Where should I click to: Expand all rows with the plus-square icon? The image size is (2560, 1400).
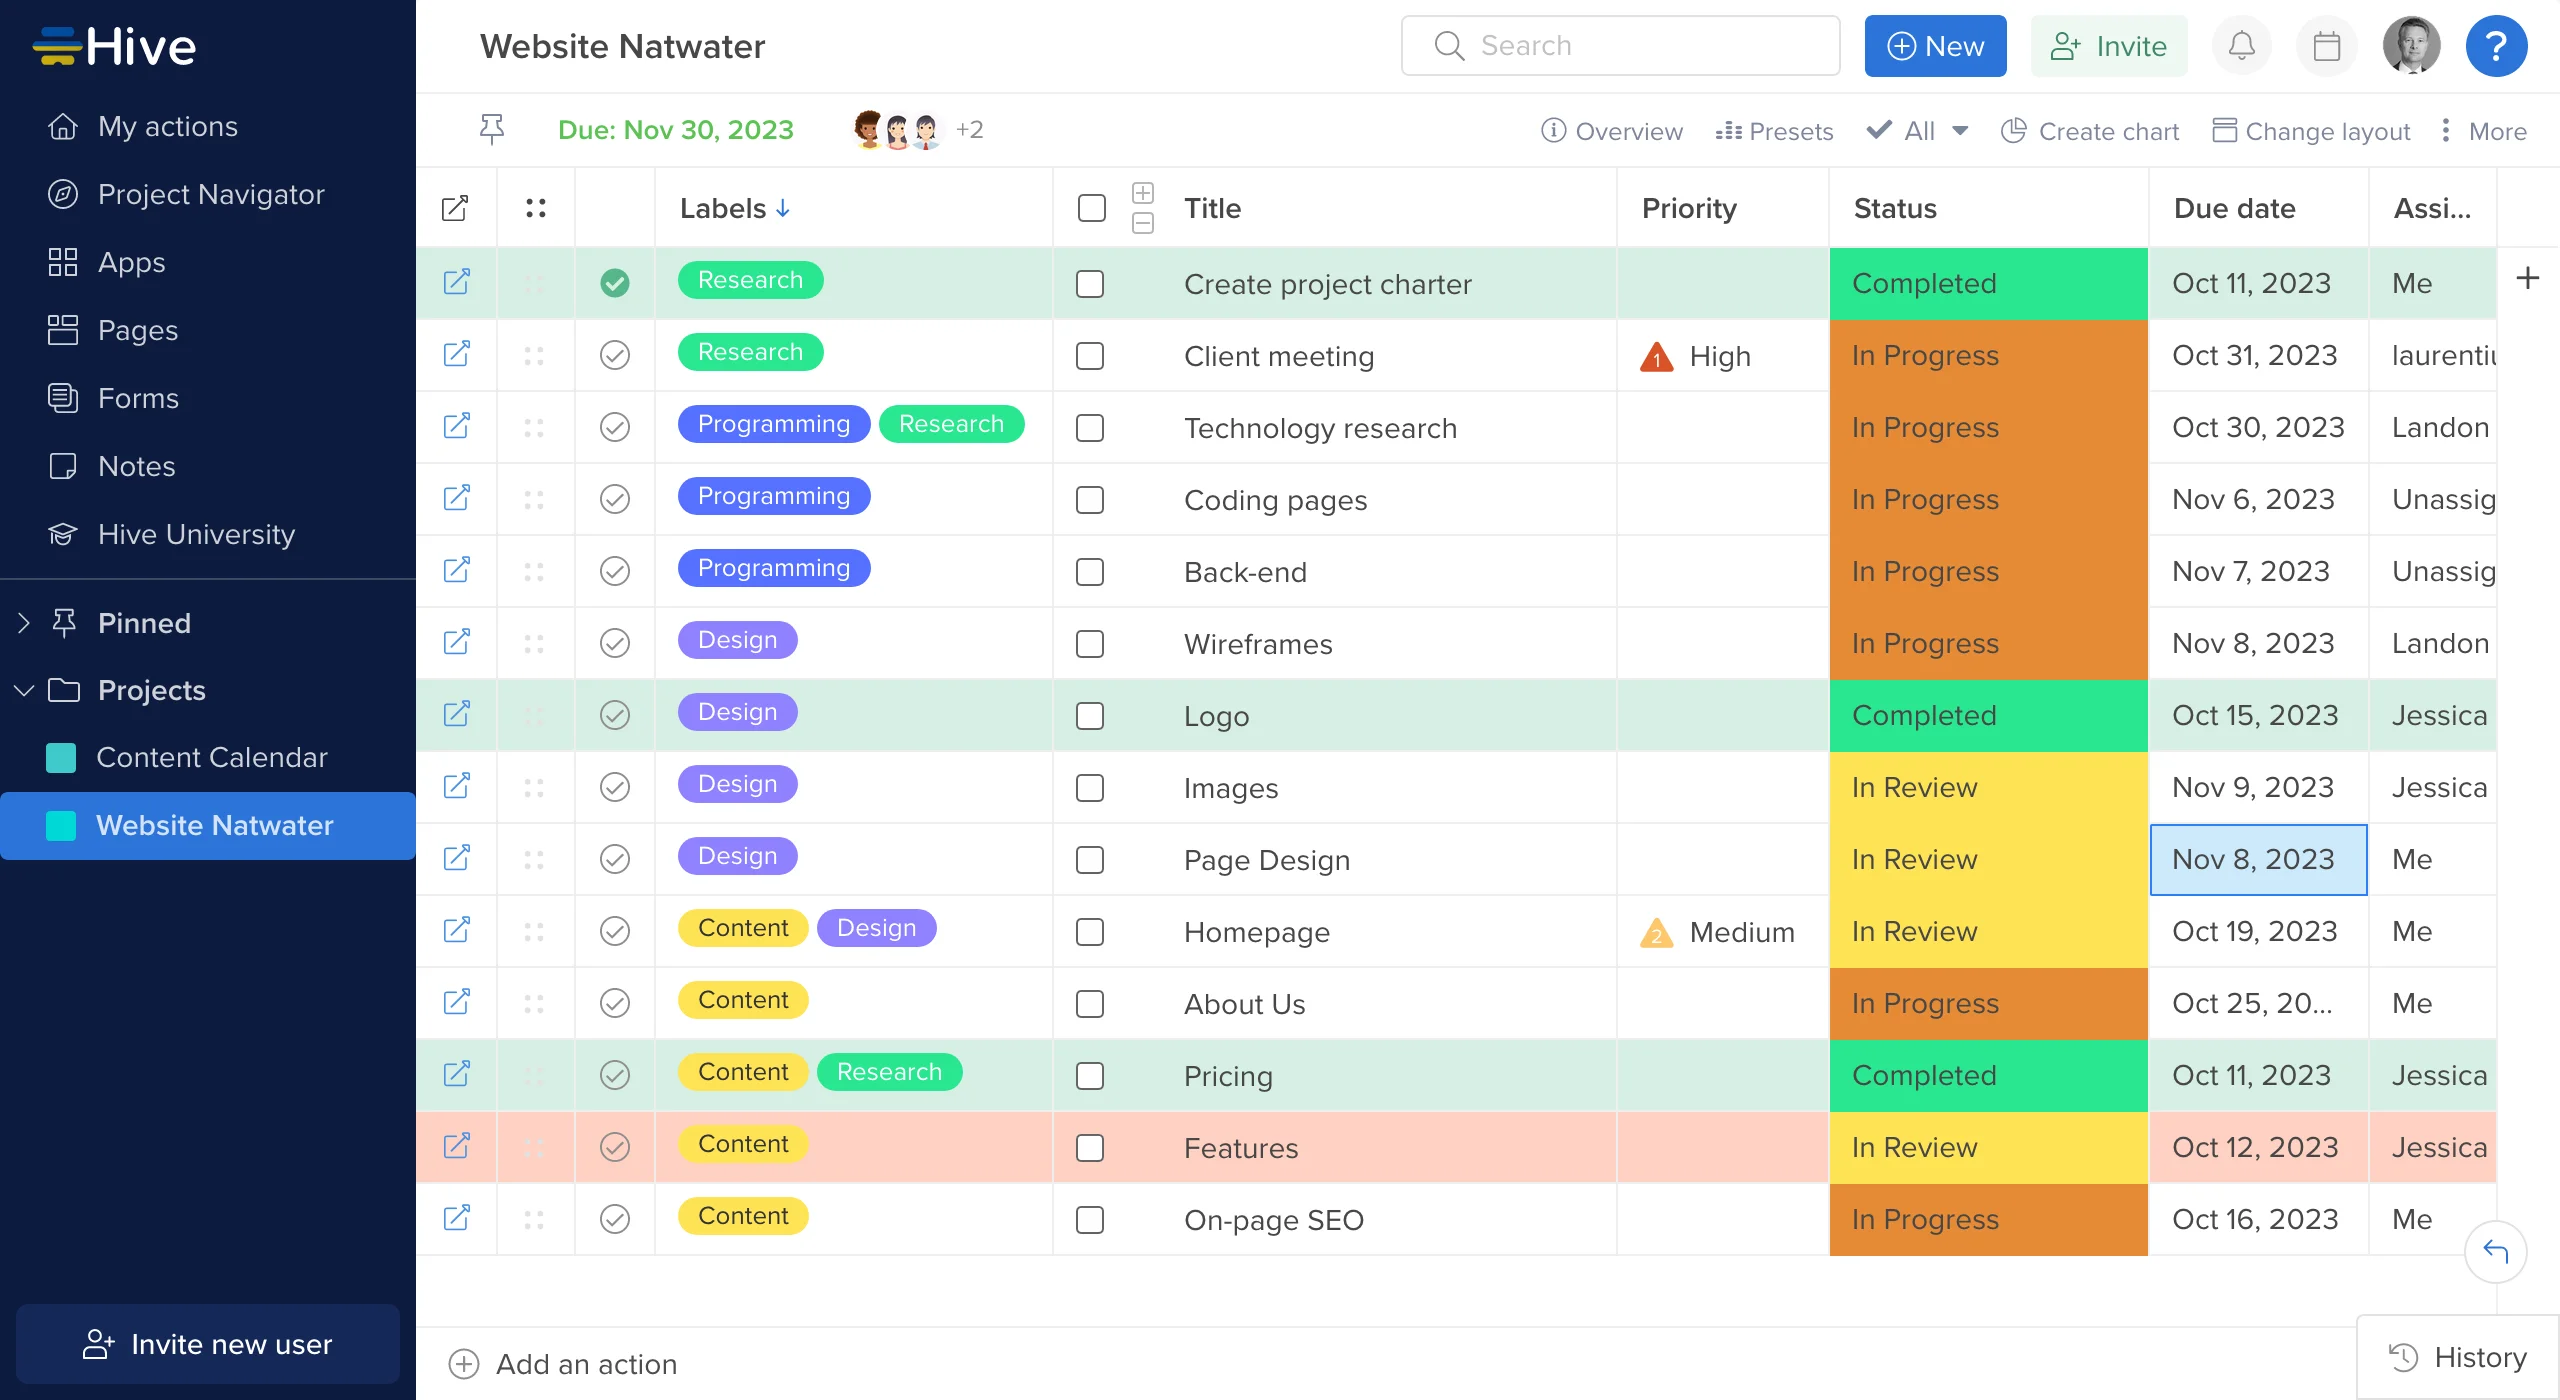click(1143, 193)
